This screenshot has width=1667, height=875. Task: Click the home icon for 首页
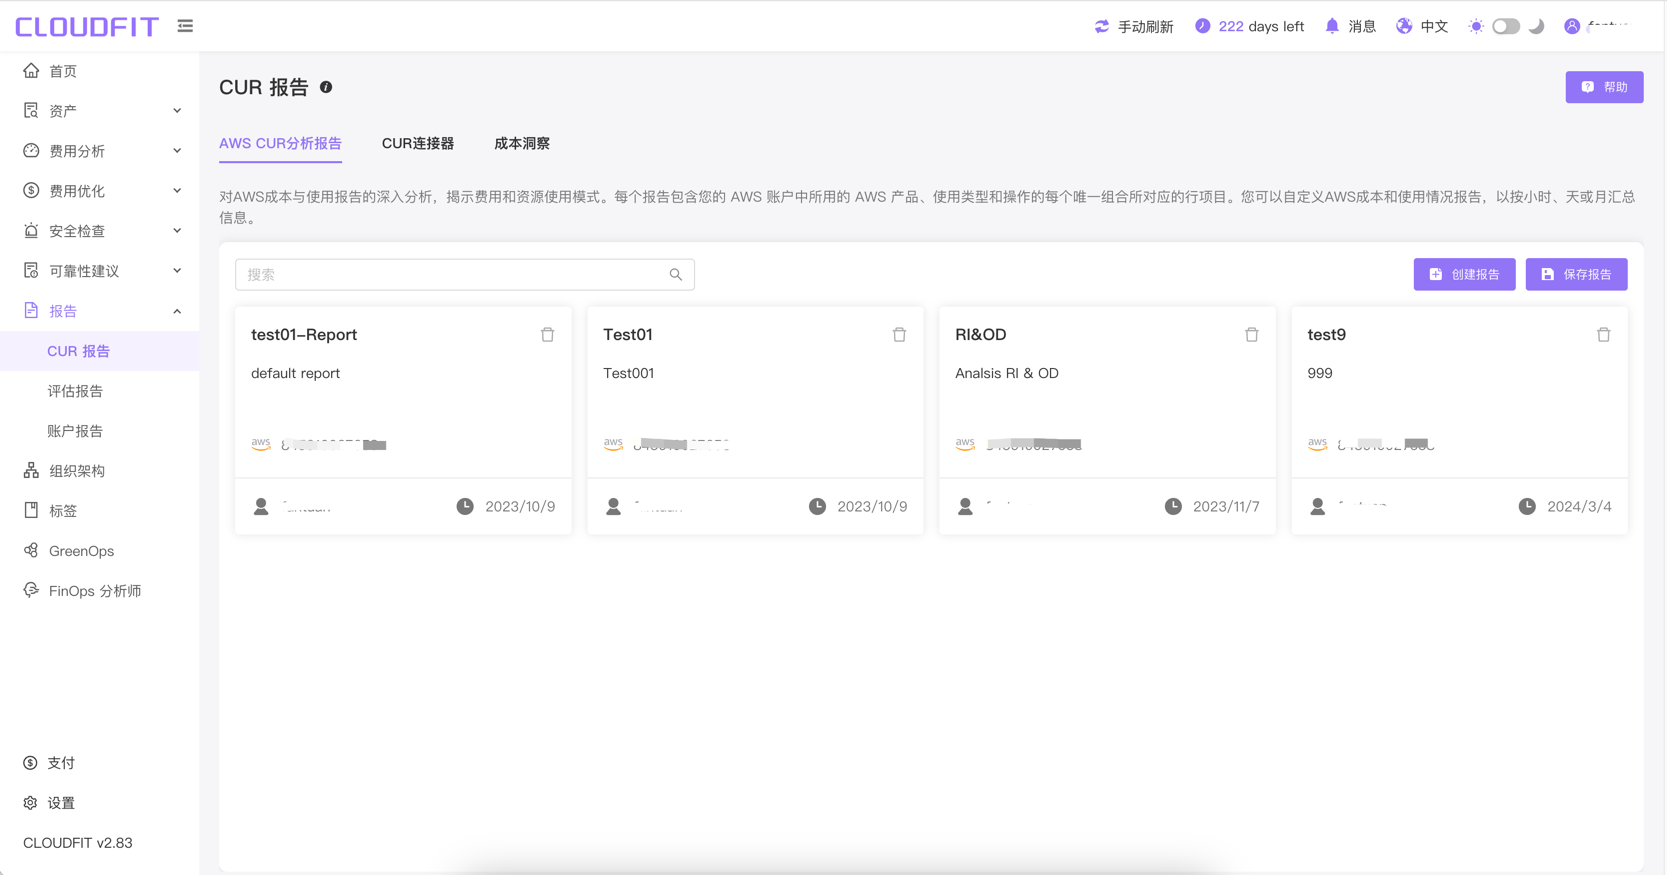(31, 70)
